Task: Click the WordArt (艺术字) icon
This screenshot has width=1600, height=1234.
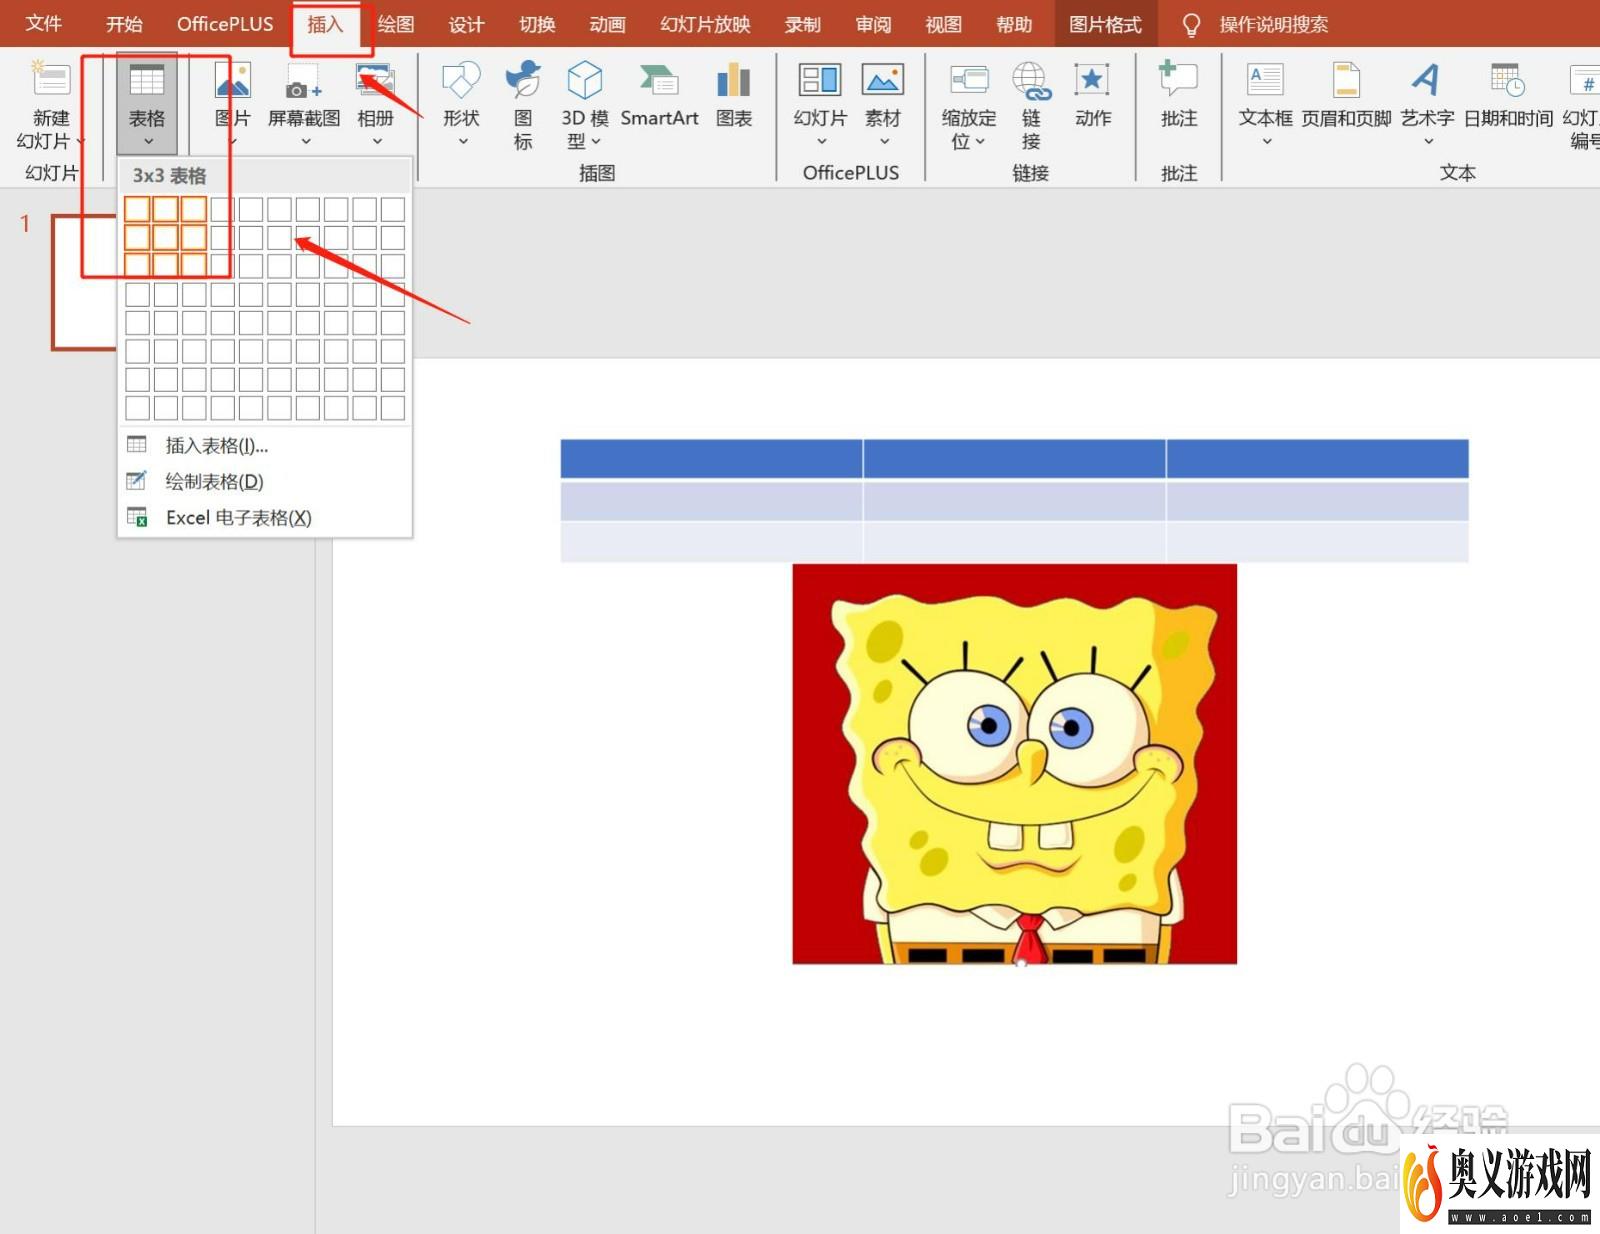Action: click(1427, 79)
